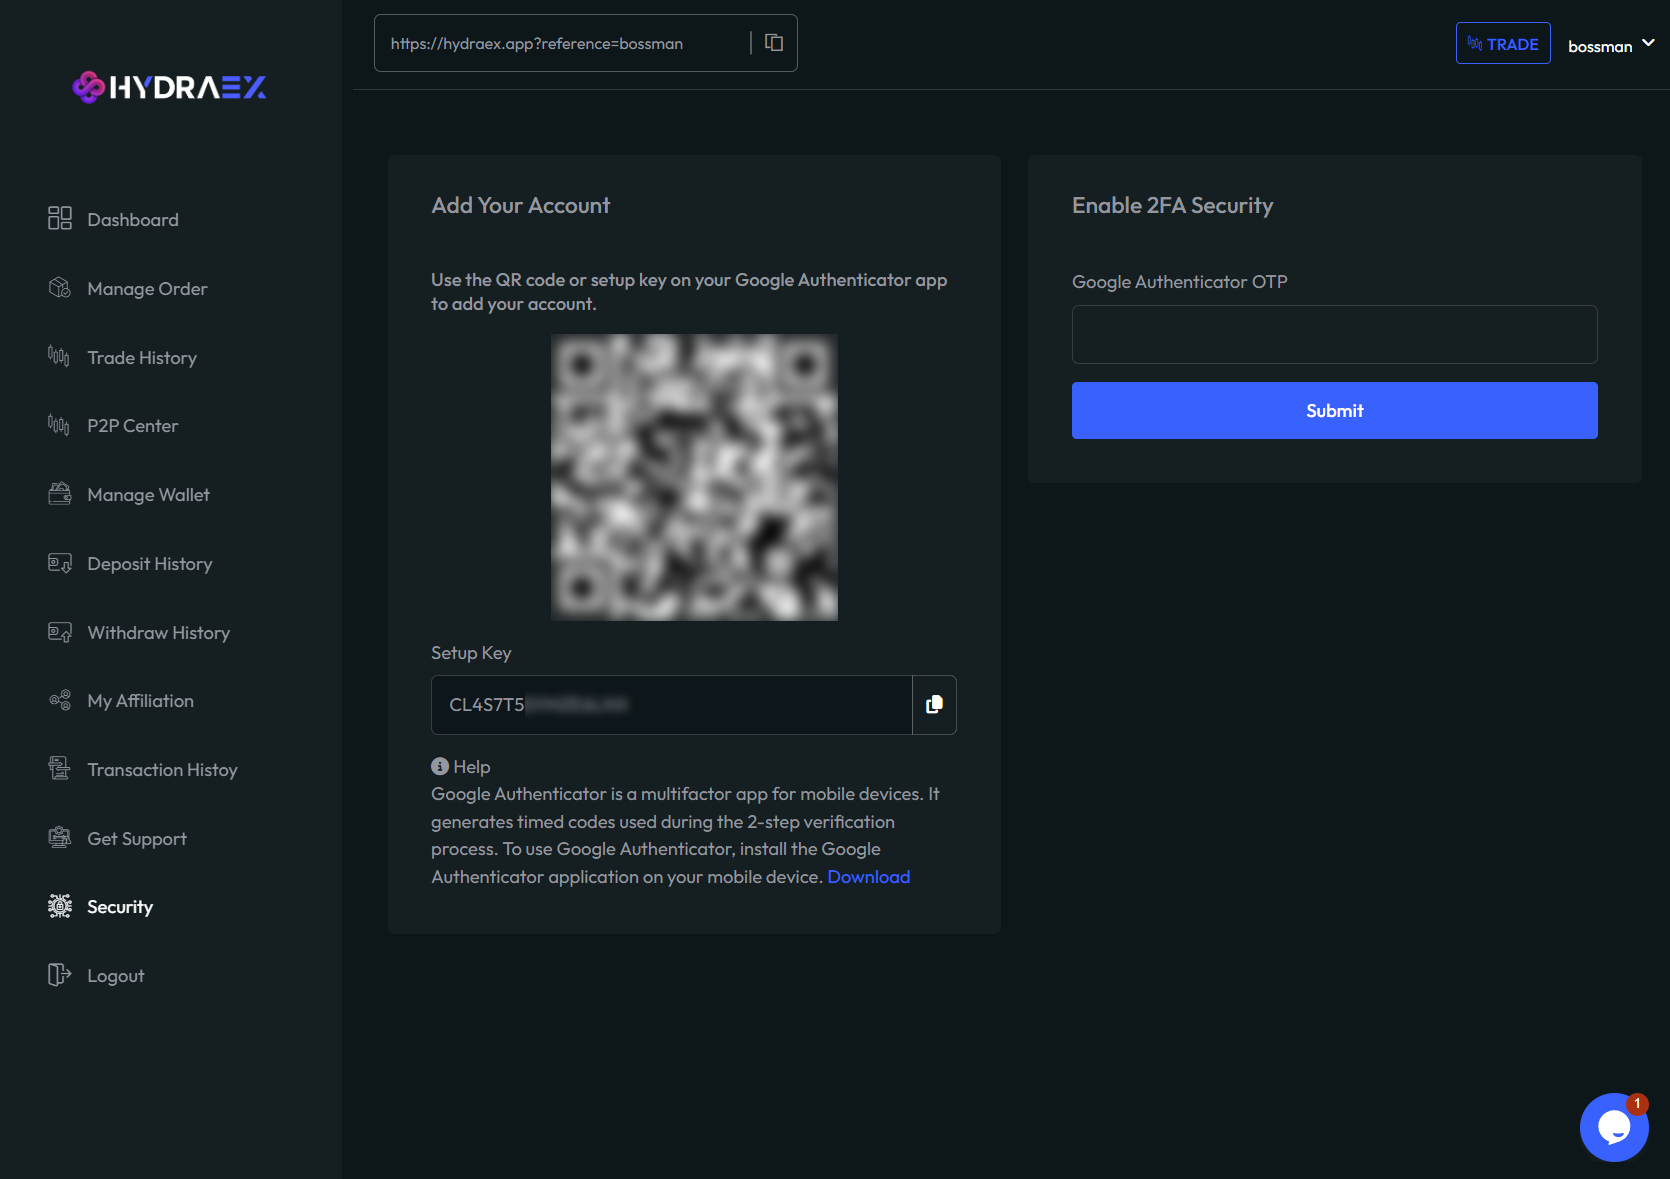Click the My Affiliation share icon
This screenshot has width=1670, height=1179.
(60, 700)
